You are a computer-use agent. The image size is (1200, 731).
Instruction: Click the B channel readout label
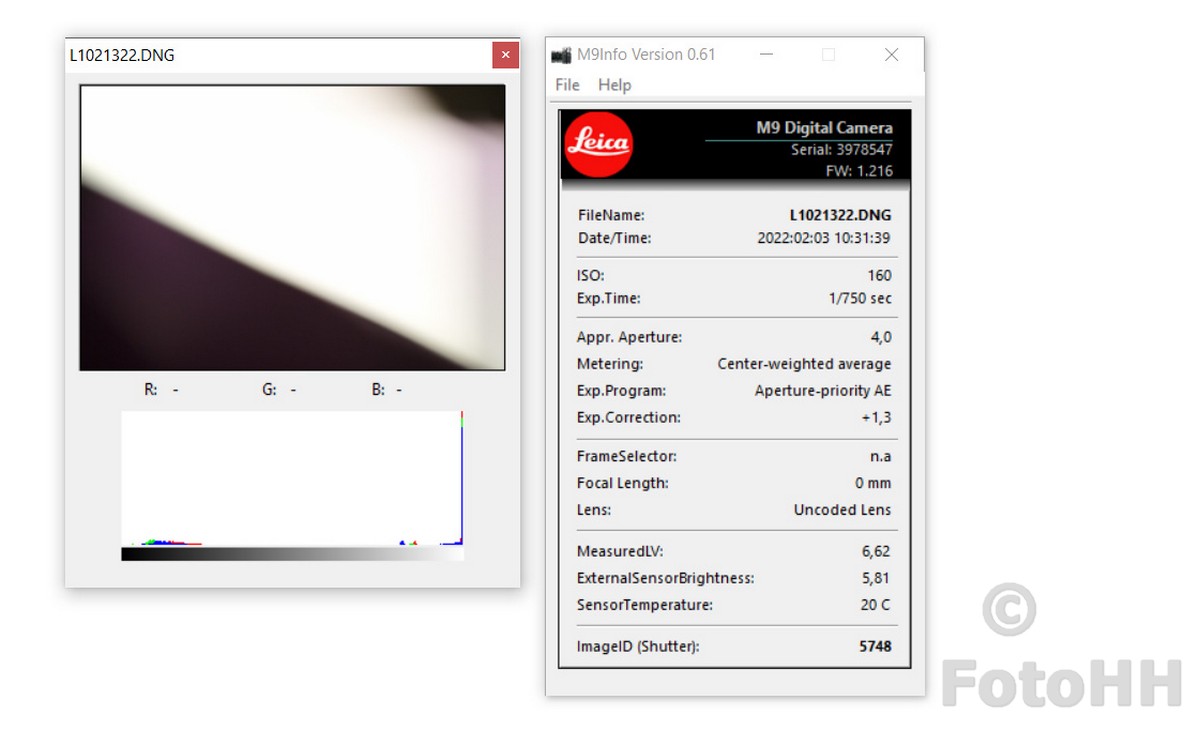coord(378,390)
